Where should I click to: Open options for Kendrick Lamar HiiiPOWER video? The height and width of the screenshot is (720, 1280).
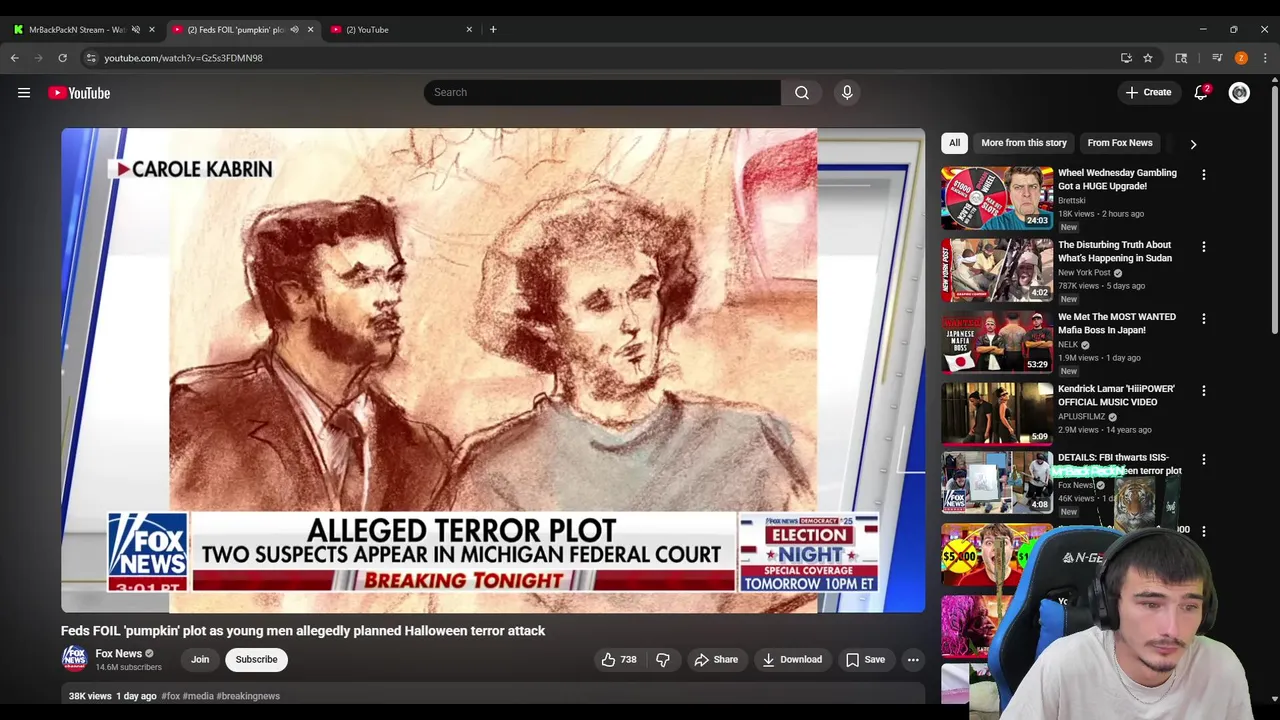coord(1204,390)
